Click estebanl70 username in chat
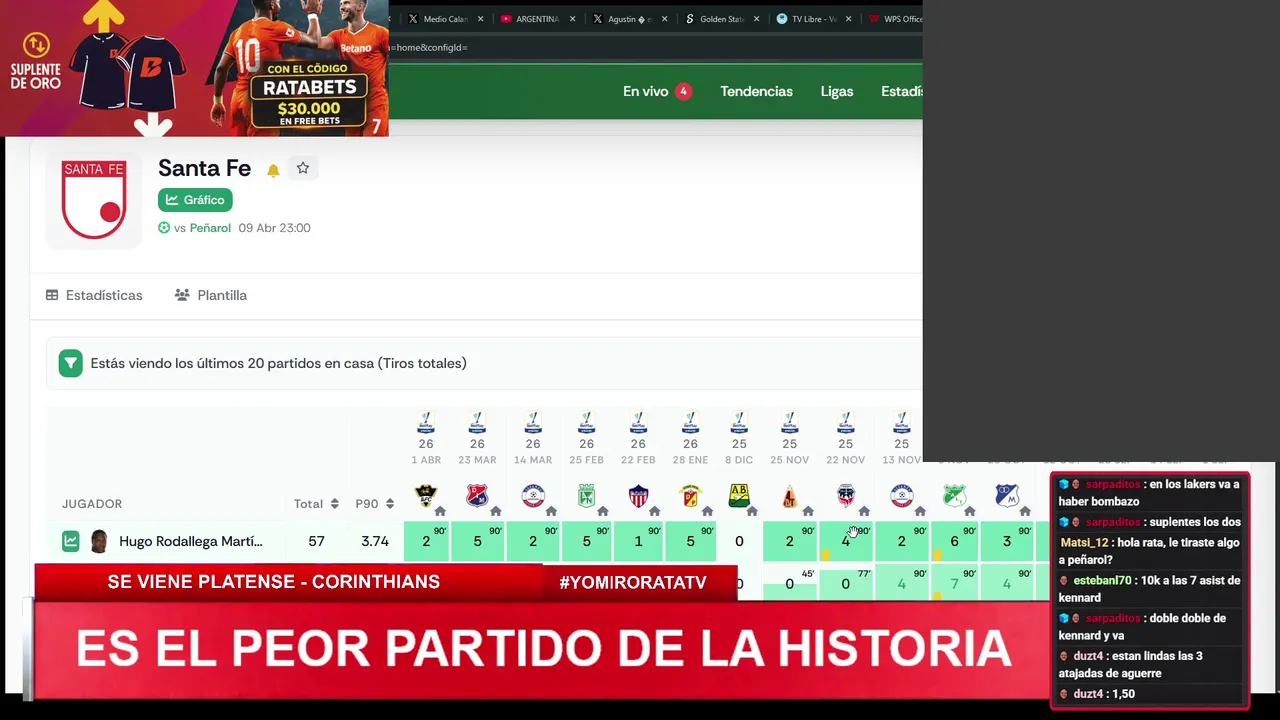Viewport: 1280px width, 720px height. [x=1102, y=581]
